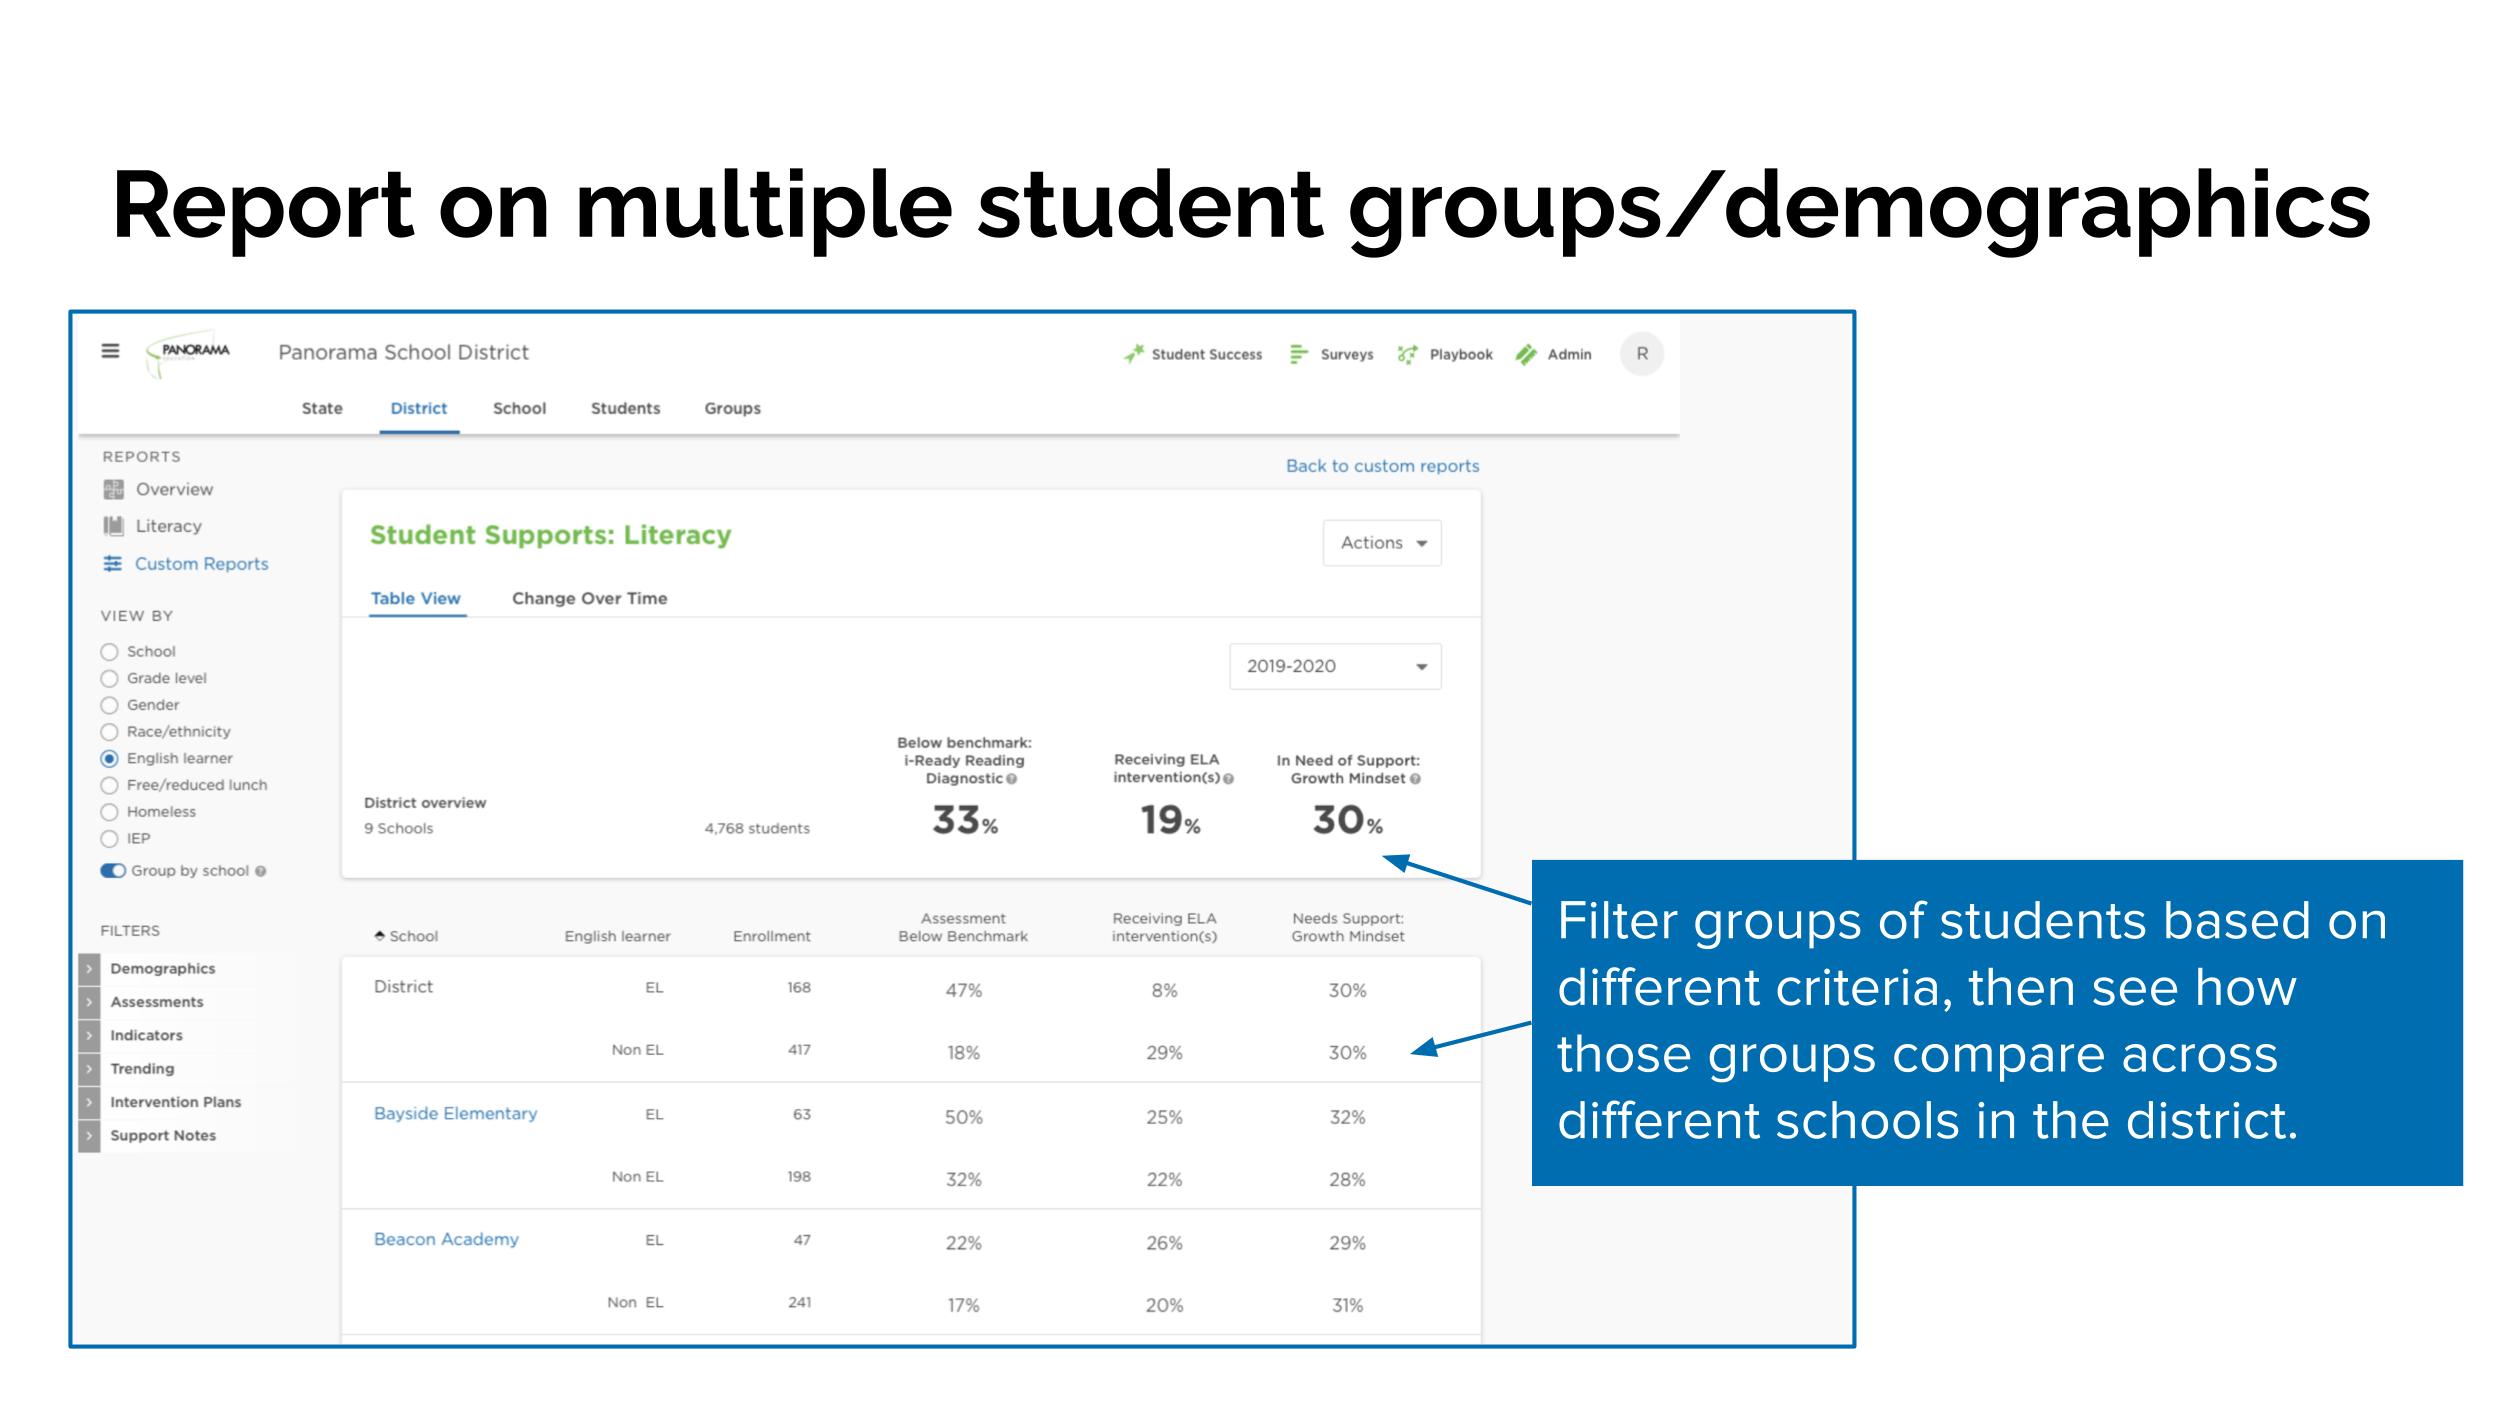2500x1407 pixels.
Task: Click the Panorama logo
Action: pos(189,356)
